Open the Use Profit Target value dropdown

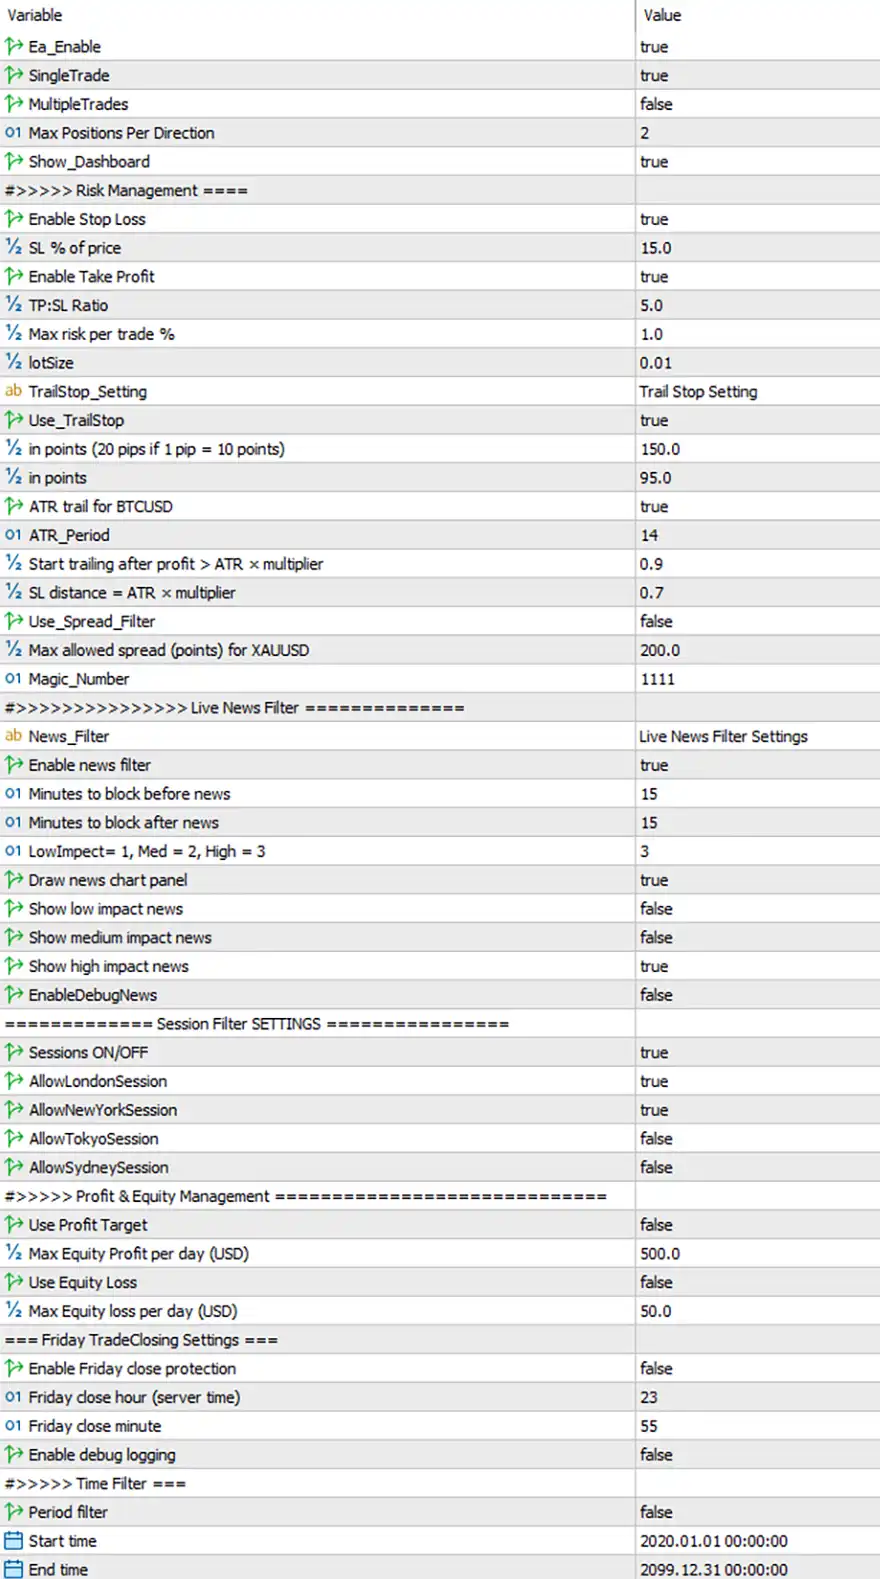tap(757, 1225)
